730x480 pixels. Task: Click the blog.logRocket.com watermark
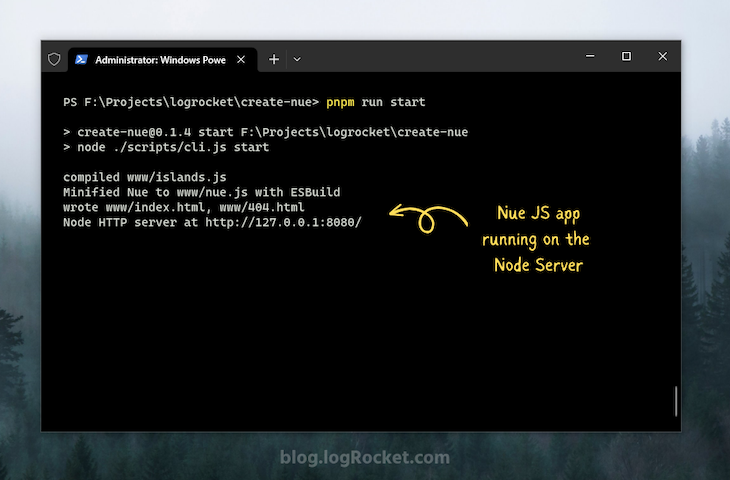click(x=364, y=458)
